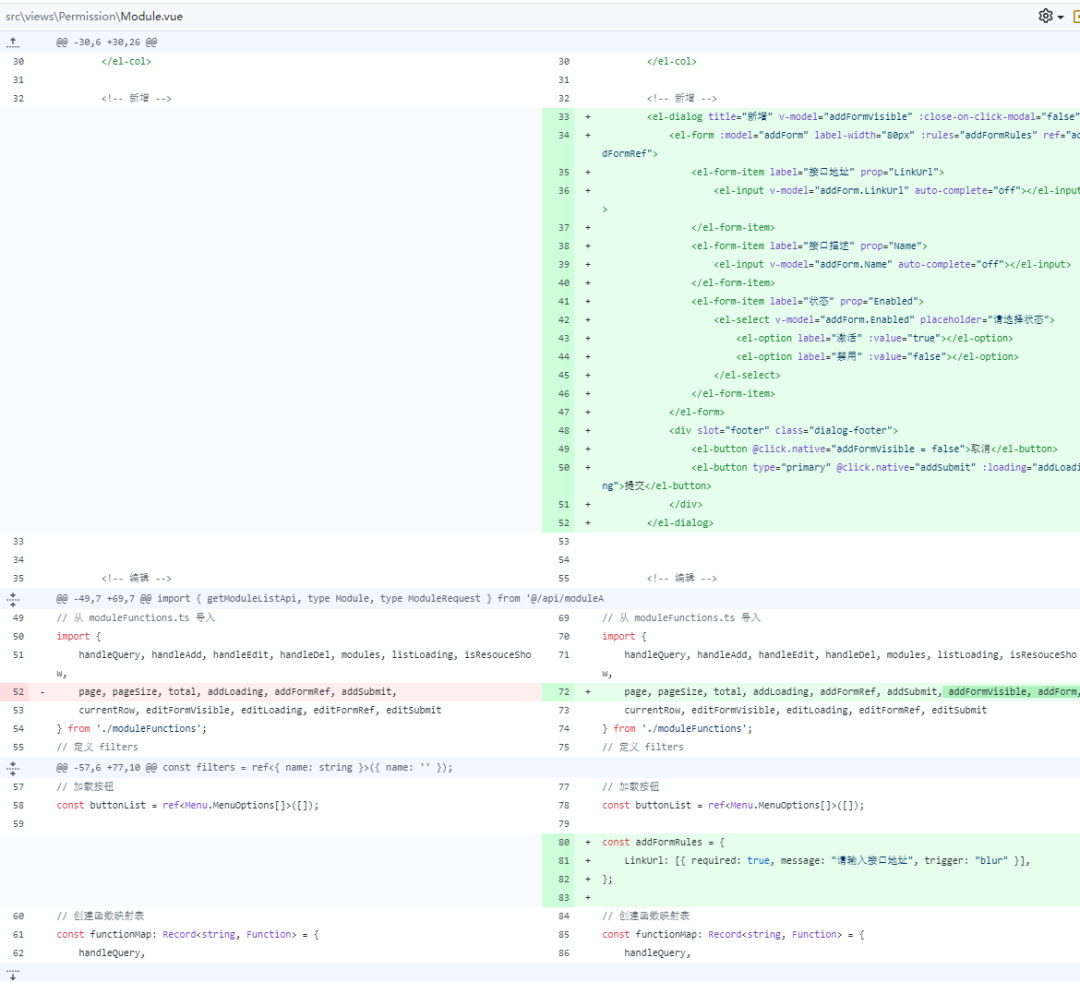1080x982 pixels.
Task: Click added line 43 el-option :value="true"
Action: click(x=875, y=338)
